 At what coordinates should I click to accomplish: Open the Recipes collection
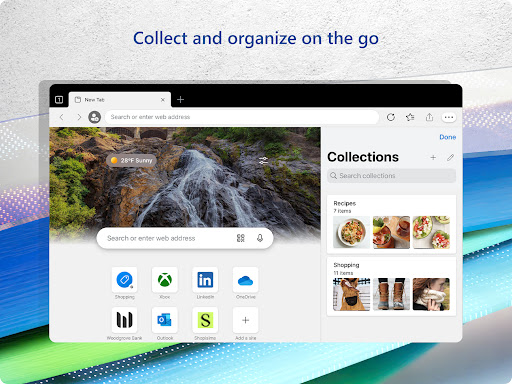pos(391,224)
